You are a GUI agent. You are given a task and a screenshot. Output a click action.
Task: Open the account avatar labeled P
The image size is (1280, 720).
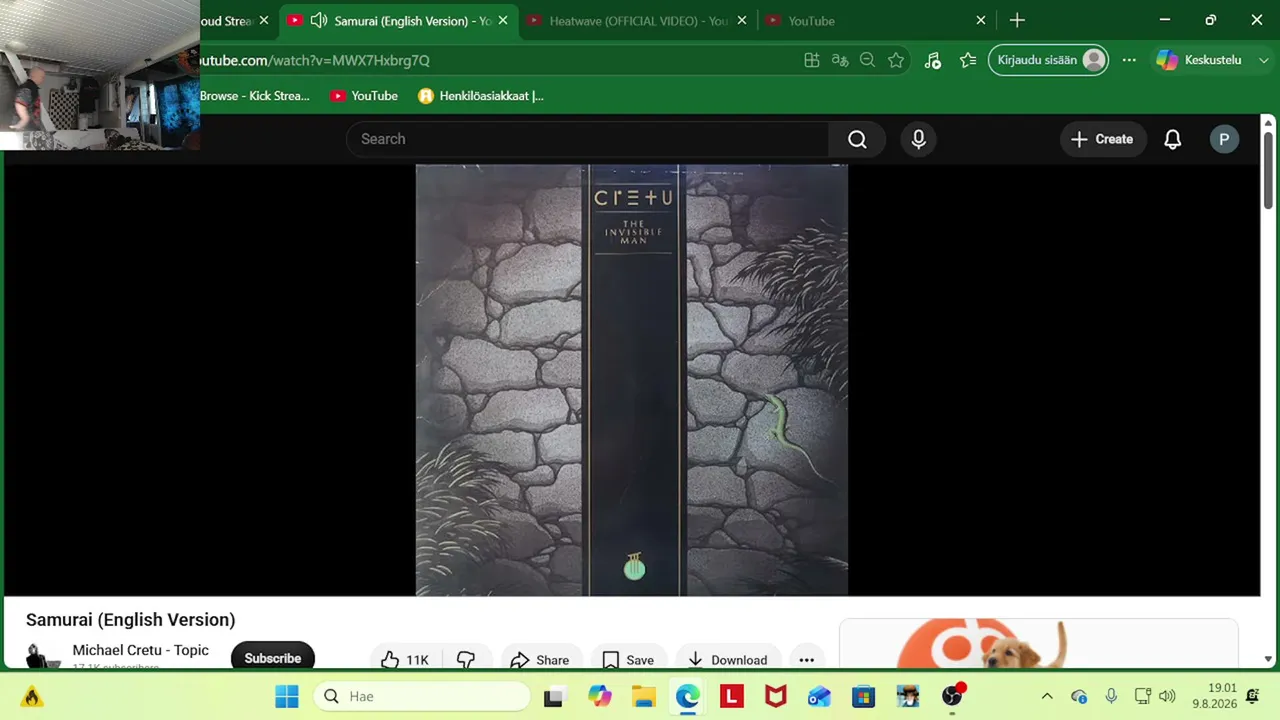tap(1223, 139)
